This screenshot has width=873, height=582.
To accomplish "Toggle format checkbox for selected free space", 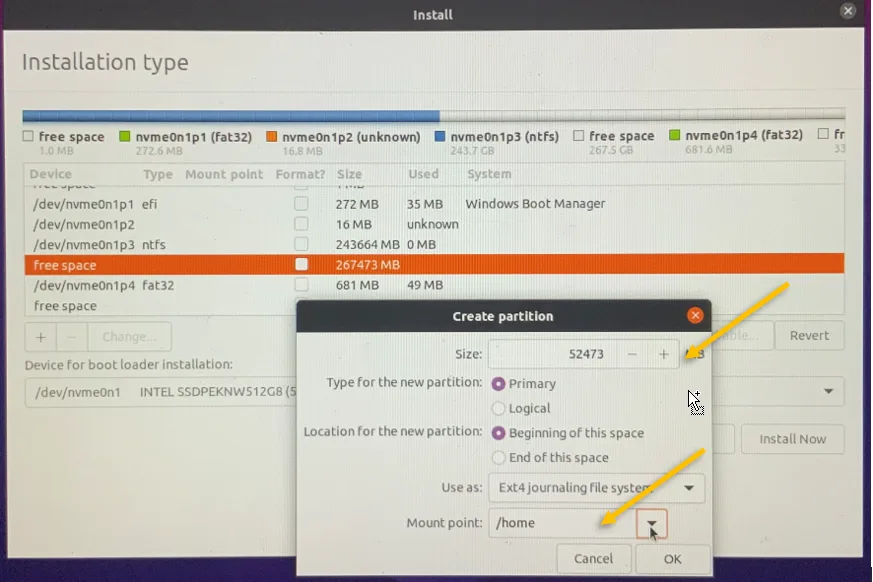I will click(x=301, y=265).
